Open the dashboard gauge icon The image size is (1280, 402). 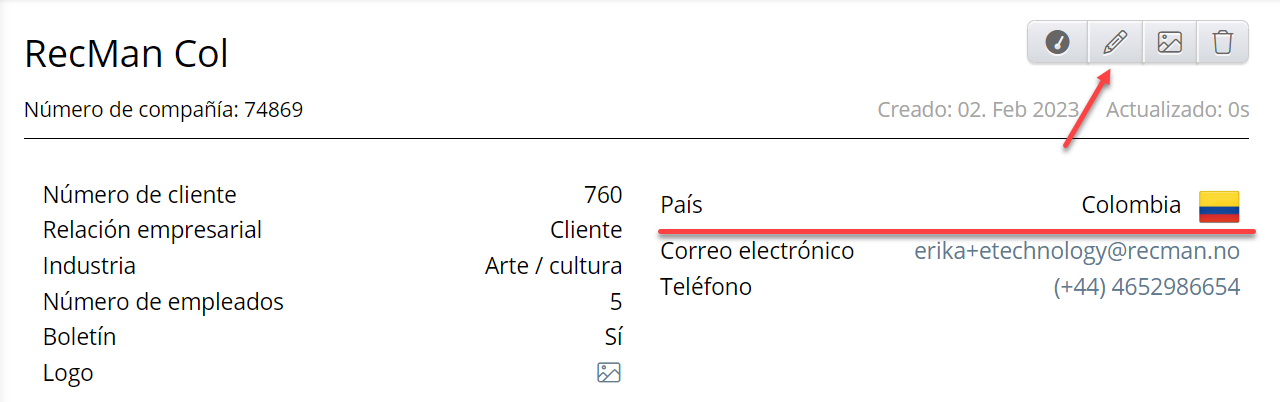1058,43
